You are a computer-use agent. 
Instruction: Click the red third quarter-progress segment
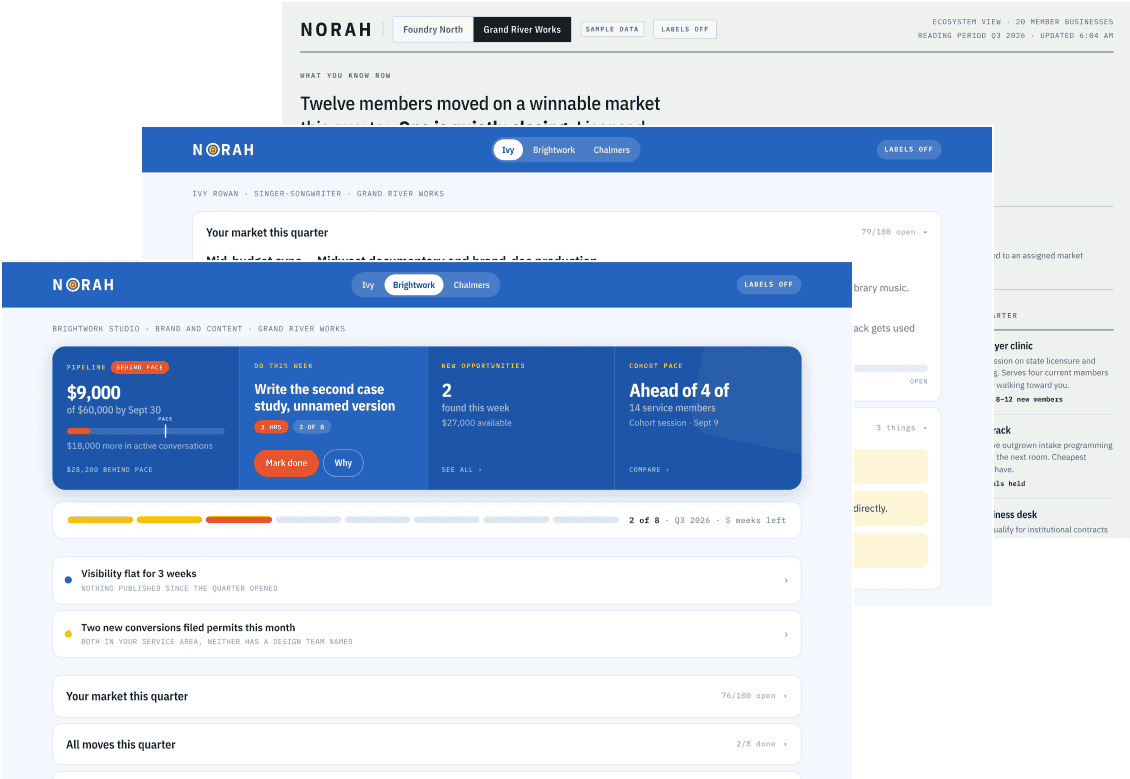point(239,520)
